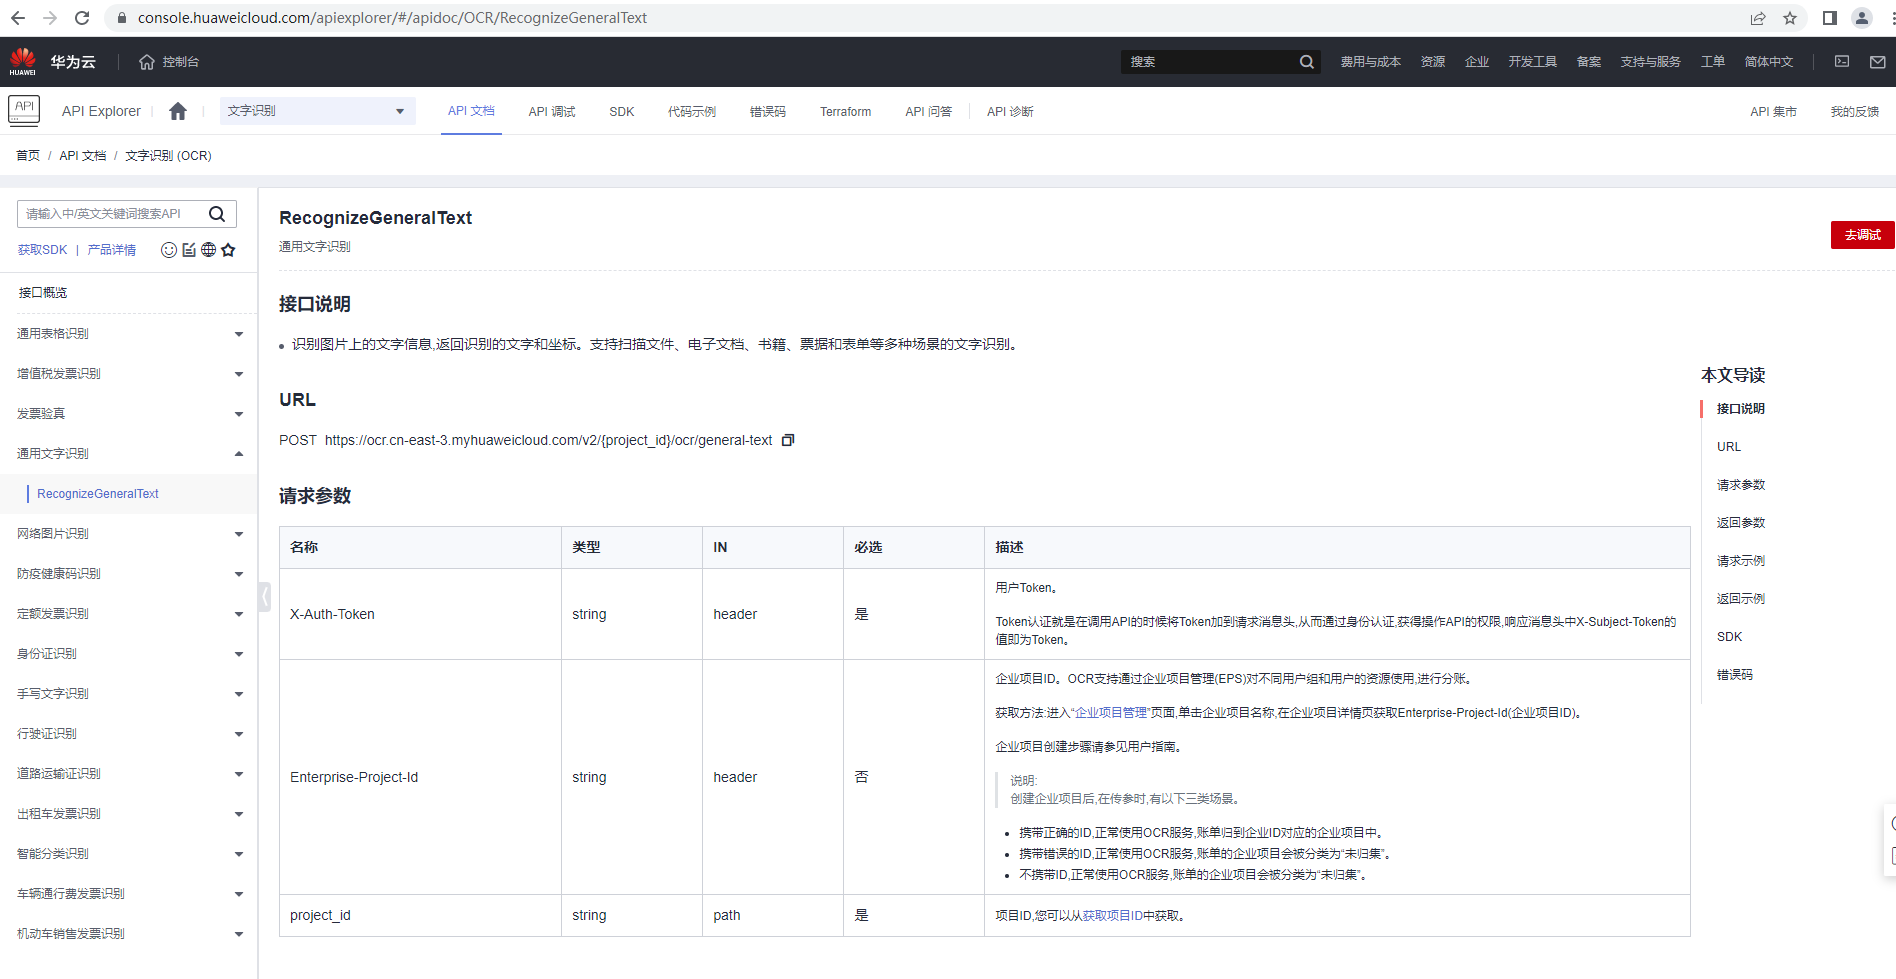
Task: Click 首页 breadcrumb link
Action: tap(28, 156)
